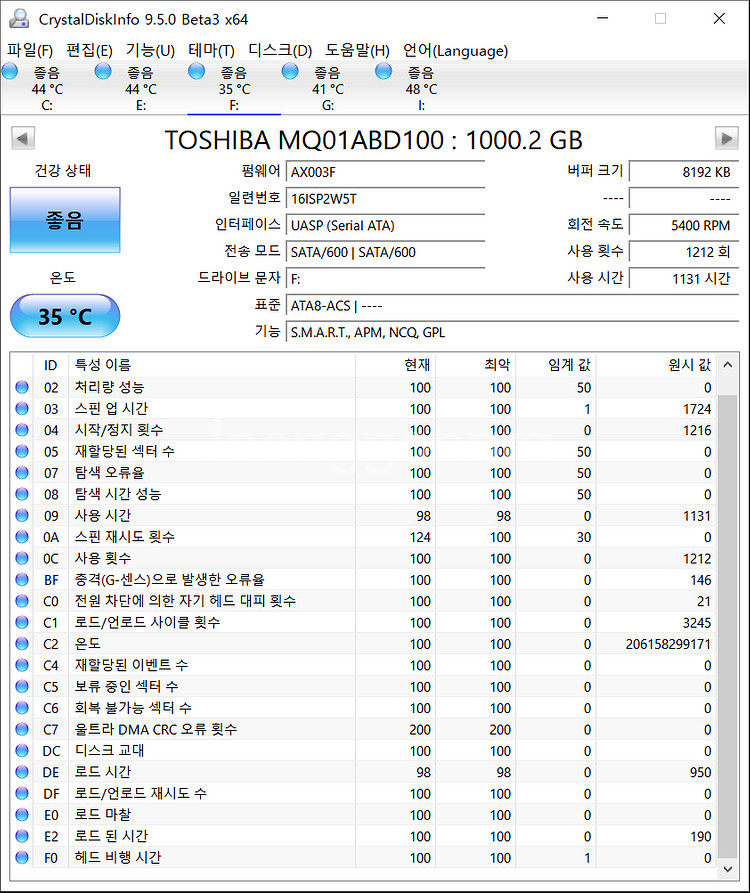The height and width of the screenshot is (893, 750).
Task: Go to next disk with right arrow
Action: click(x=727, y=138)
